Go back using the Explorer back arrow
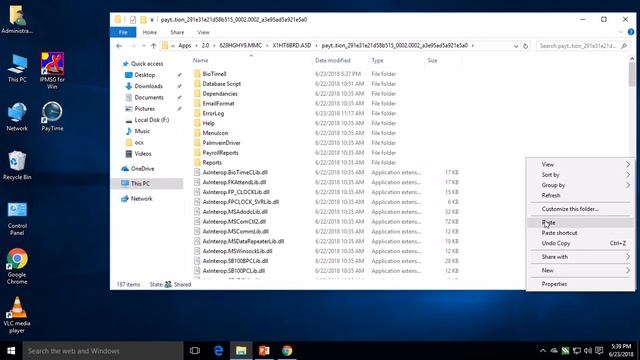The width and height of the screenshot is (640, 360). (x=119, y=46)
